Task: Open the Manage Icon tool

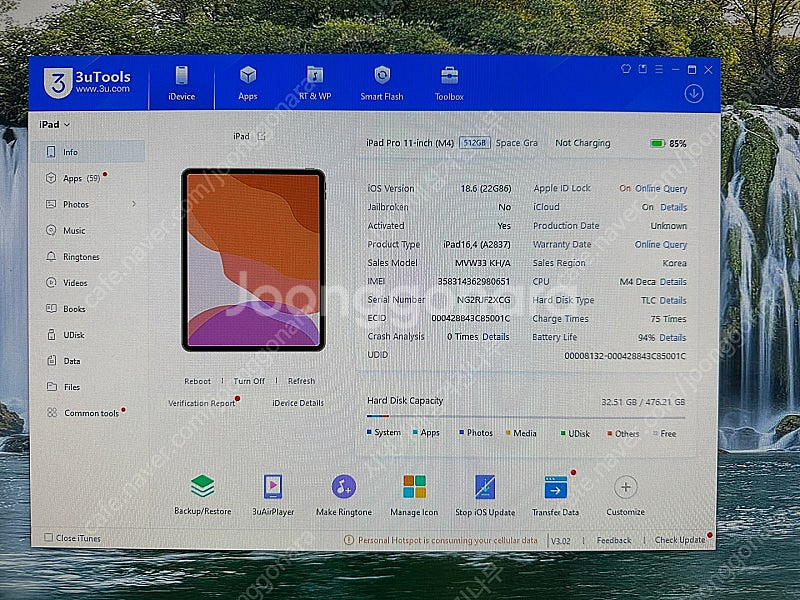Action: tap(414, 494)
